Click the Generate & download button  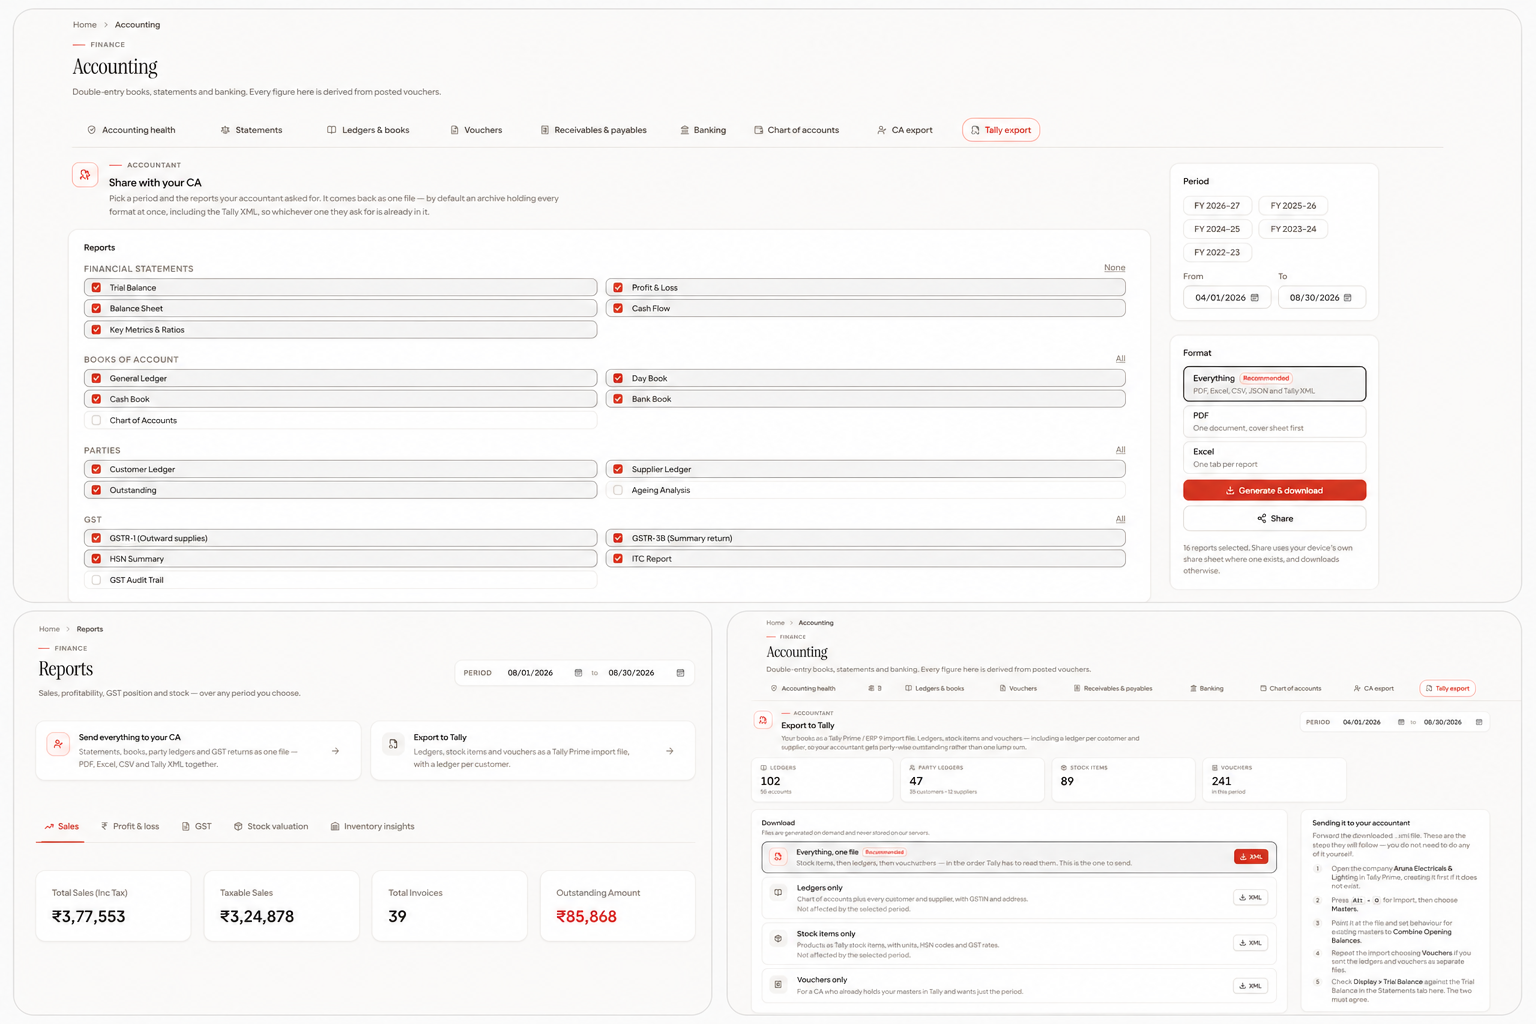(x=1274, y=491)
